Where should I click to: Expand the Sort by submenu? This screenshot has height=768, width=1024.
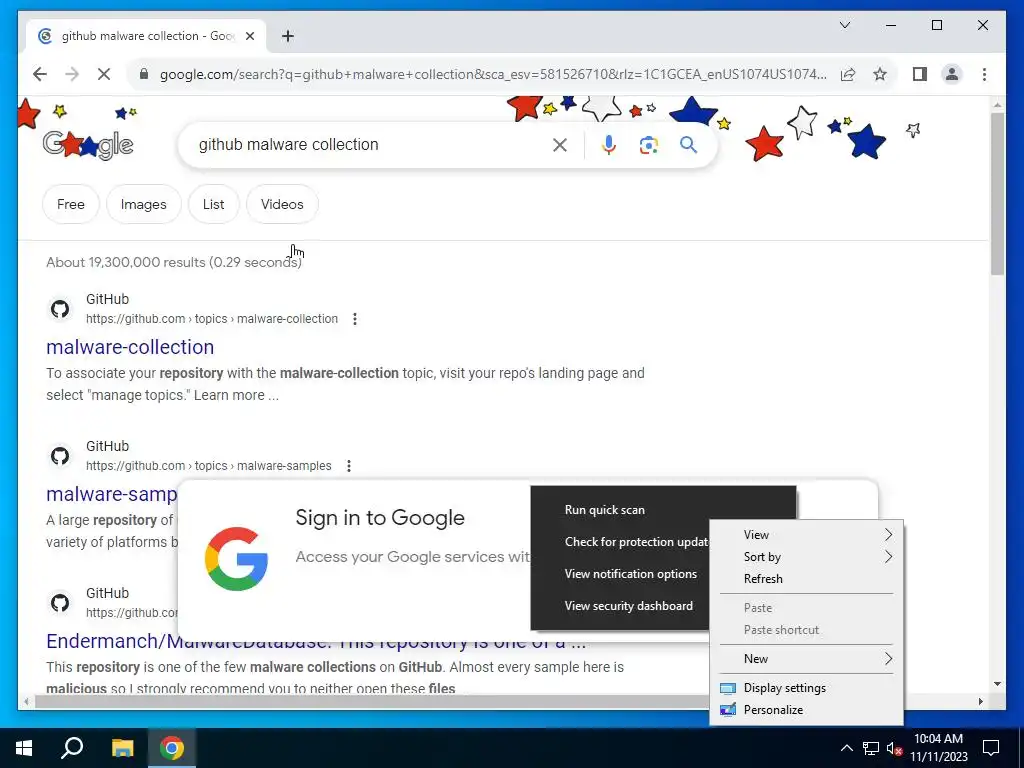coord(807,557)
